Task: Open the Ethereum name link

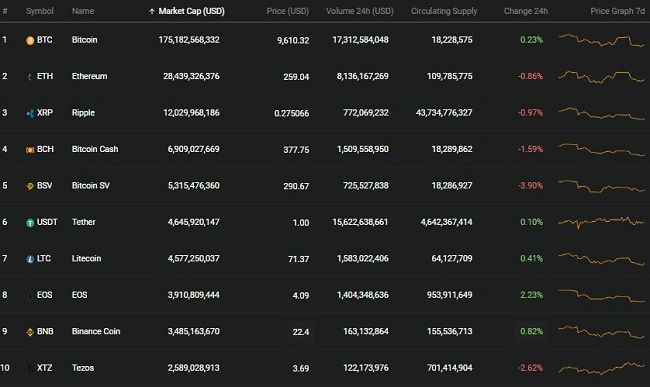Action: (x=90, y=76)
